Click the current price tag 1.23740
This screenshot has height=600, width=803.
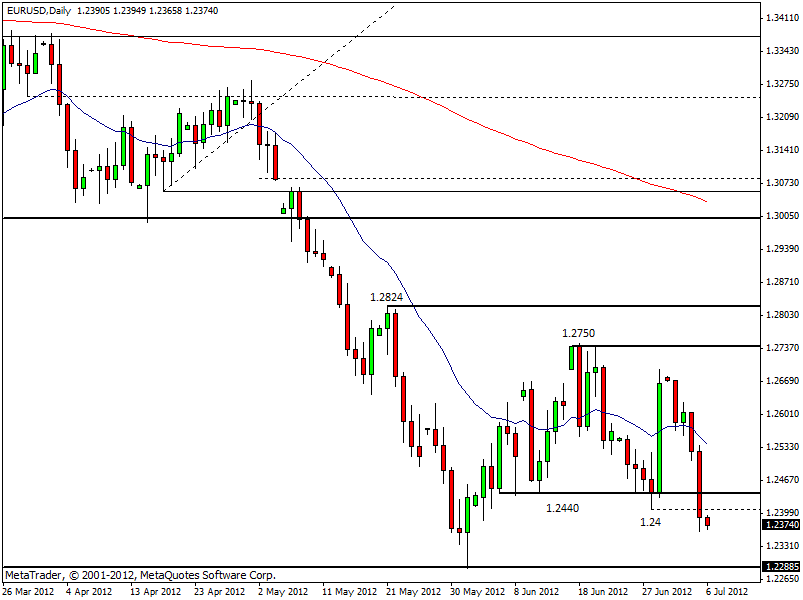tap(780, 524)
